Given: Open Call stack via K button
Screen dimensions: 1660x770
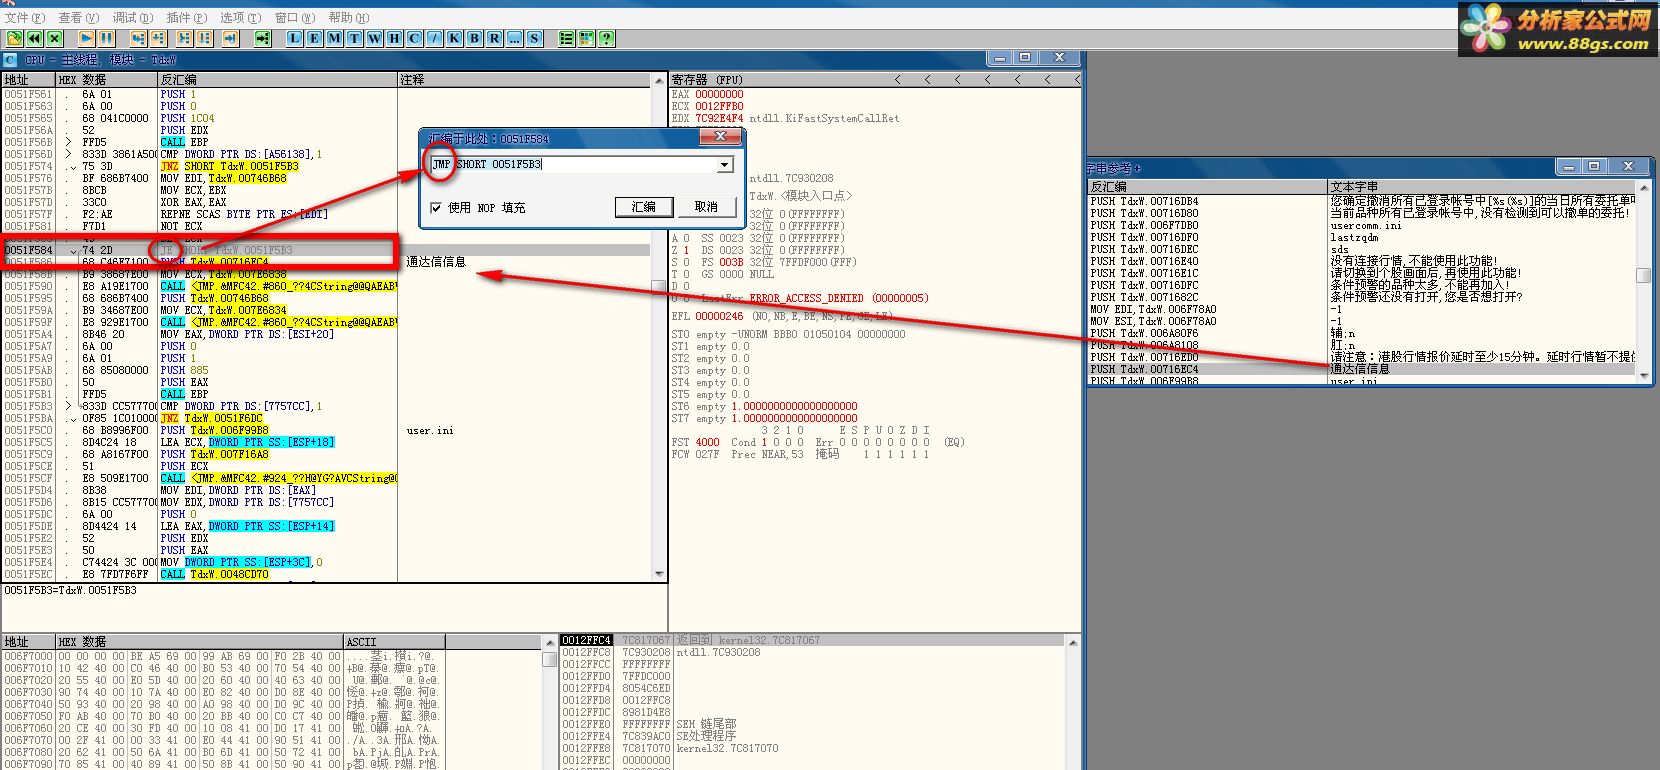Looking at the screenshot, I should [455, 38].
